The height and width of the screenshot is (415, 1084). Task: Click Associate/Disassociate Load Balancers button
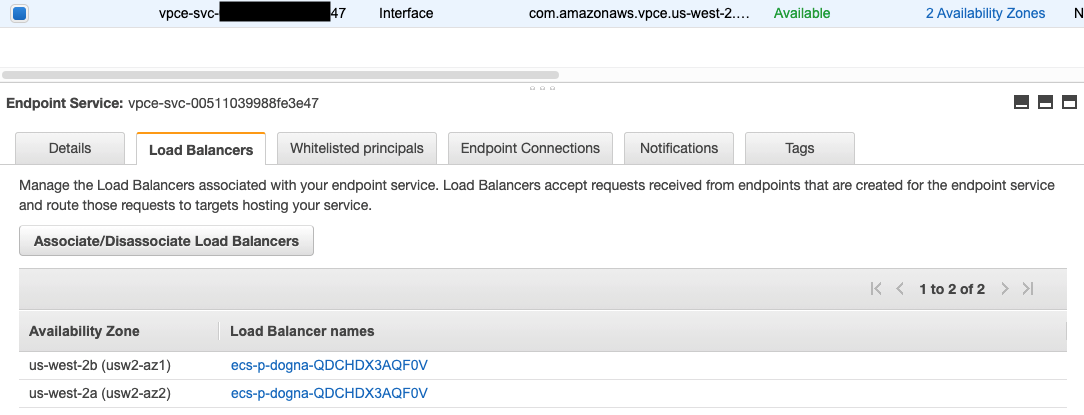pos(167,241)
